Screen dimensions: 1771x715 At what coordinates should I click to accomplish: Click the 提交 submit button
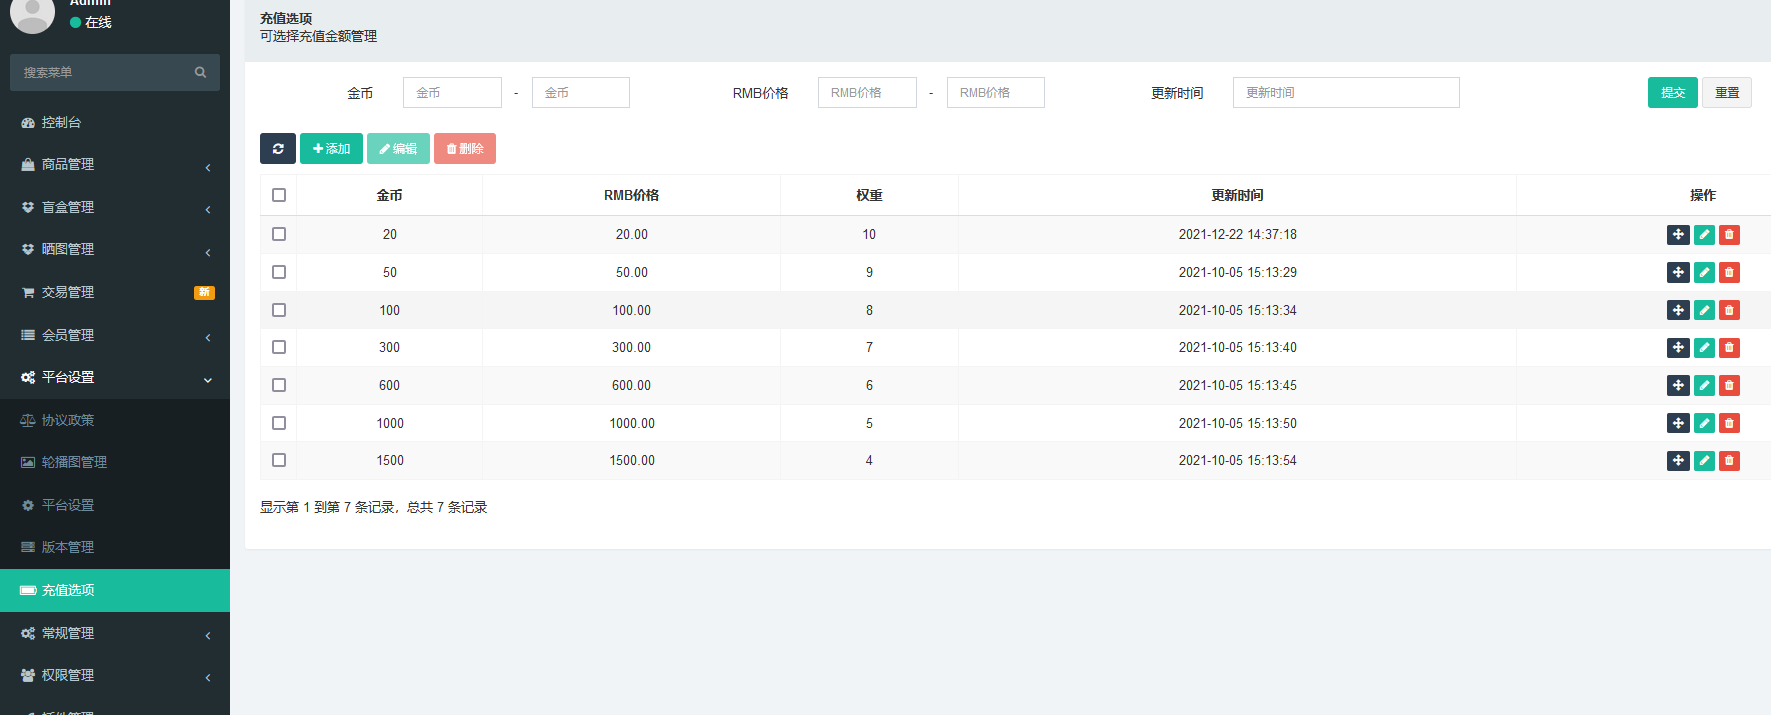coord(1672,92)
